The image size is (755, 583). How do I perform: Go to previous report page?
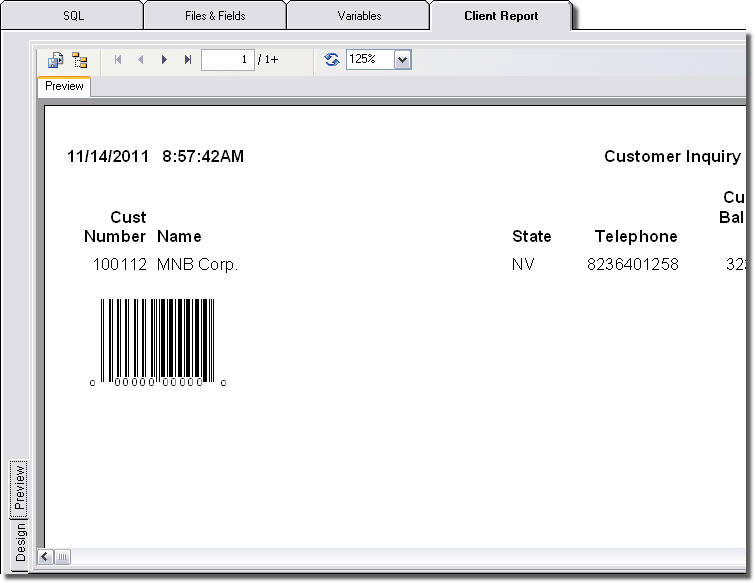pos(141,60)
